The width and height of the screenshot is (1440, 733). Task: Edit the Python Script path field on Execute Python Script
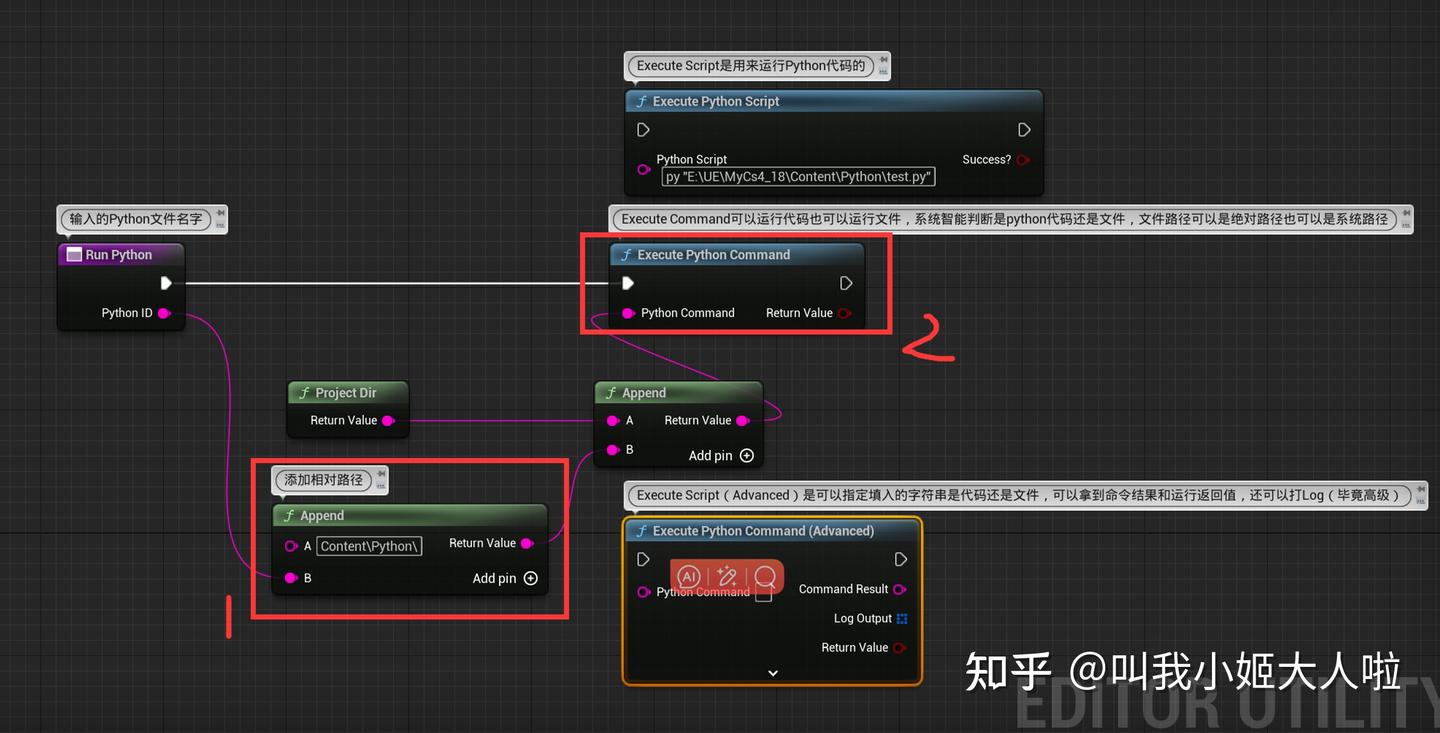pyautogui.click(x=797, y=176)
